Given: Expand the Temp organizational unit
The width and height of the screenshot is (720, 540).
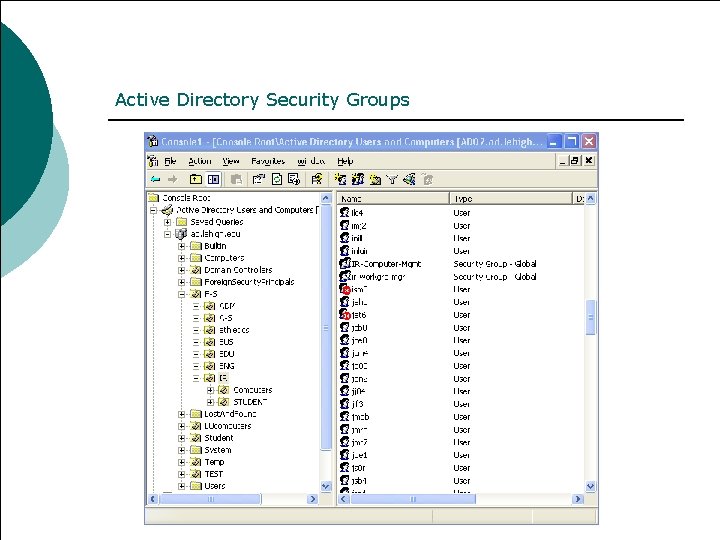Looking at the screenshot, I should [x=182, y=462].
